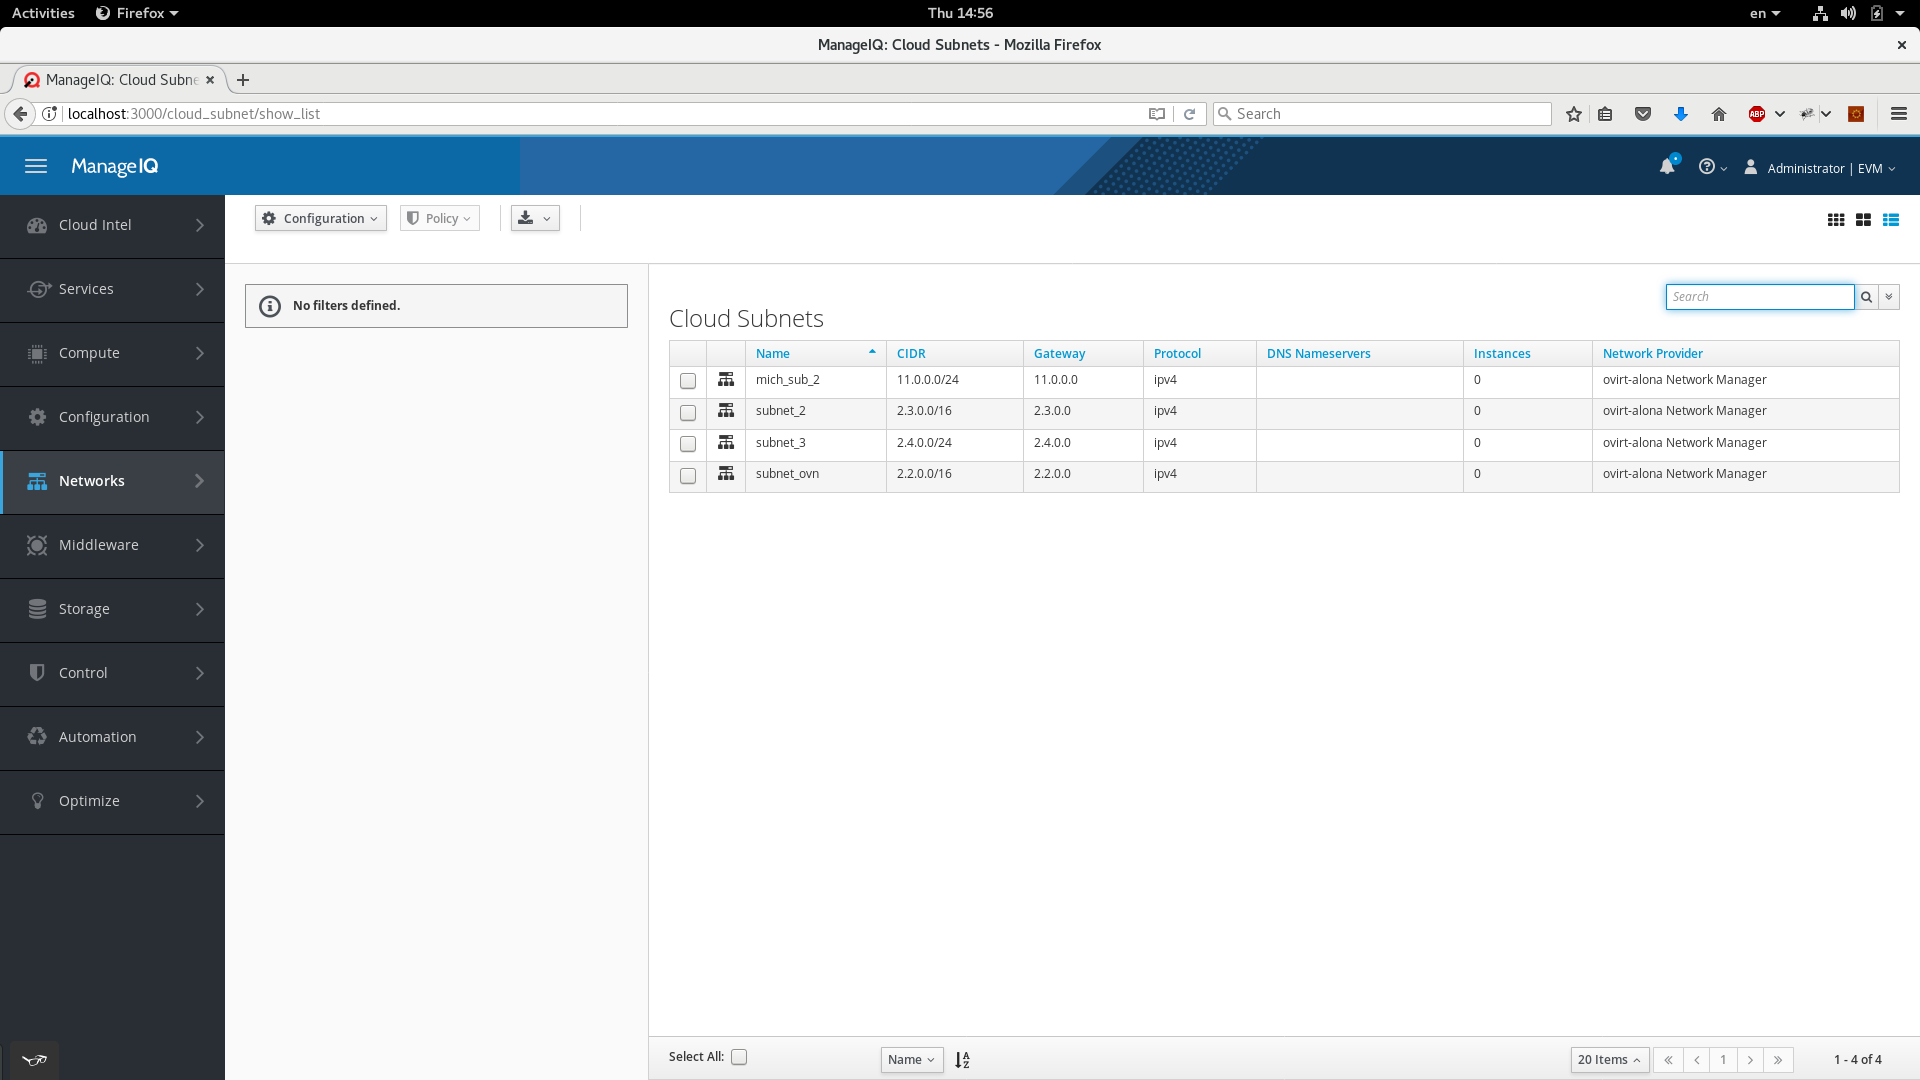The width and height of the screenshot is (1920, 1080).
Task: Check the subnet_ovn row checkbox
Action: (687, 475)
